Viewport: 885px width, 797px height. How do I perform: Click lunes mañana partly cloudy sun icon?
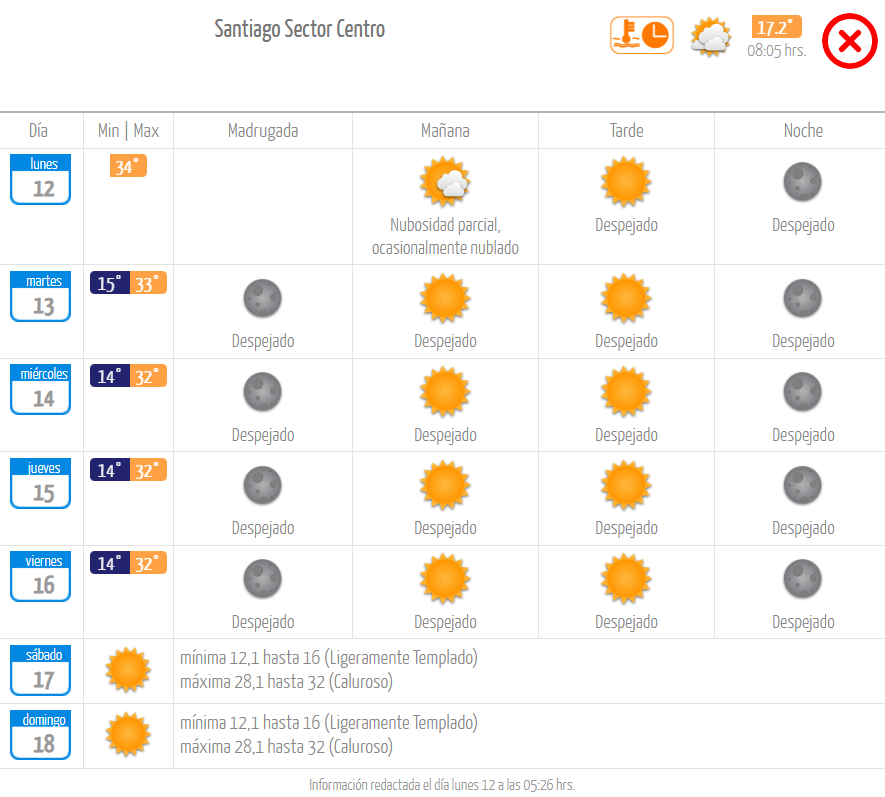click(445, 182)
